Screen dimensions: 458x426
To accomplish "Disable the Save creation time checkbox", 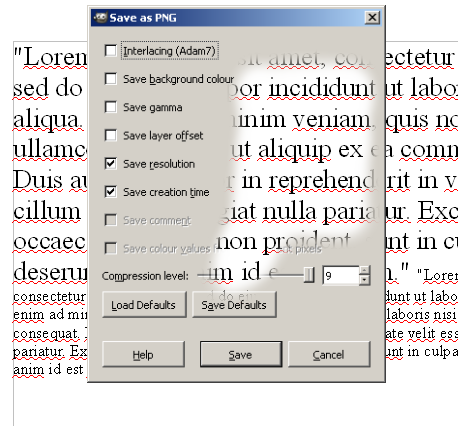I will pos(110,192).
